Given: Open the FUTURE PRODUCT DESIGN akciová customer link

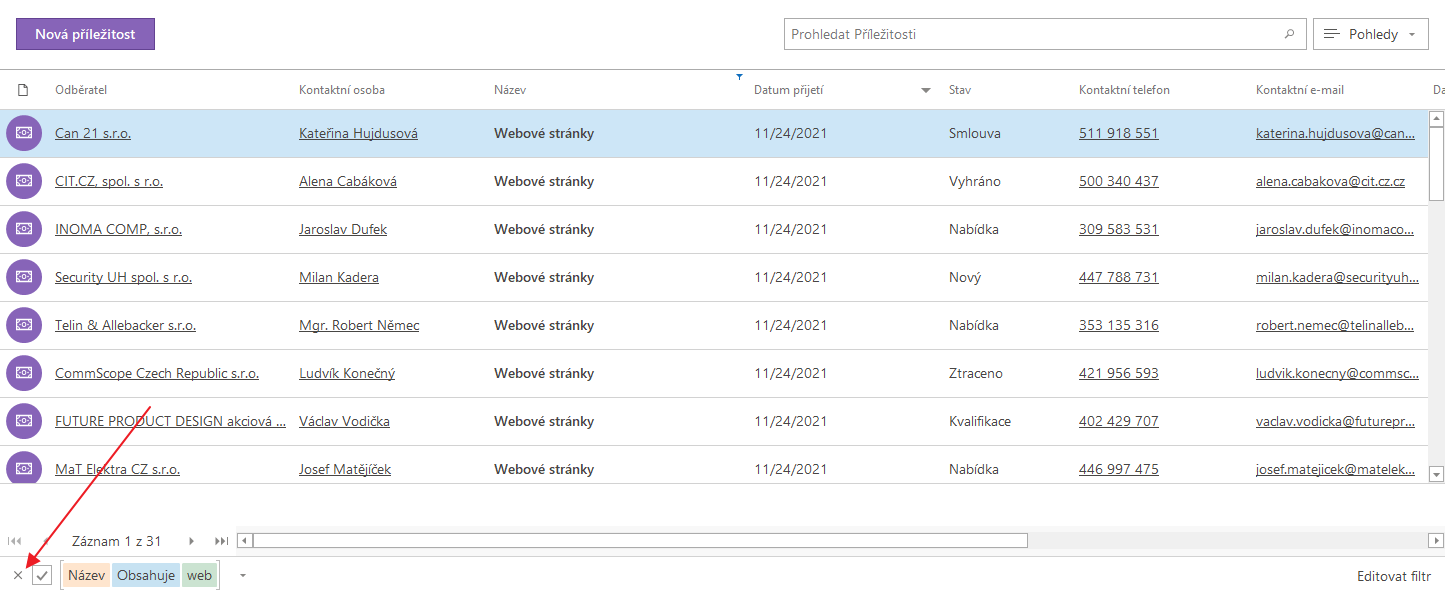Looking at the screenshot, I should [x=170, y=422].
